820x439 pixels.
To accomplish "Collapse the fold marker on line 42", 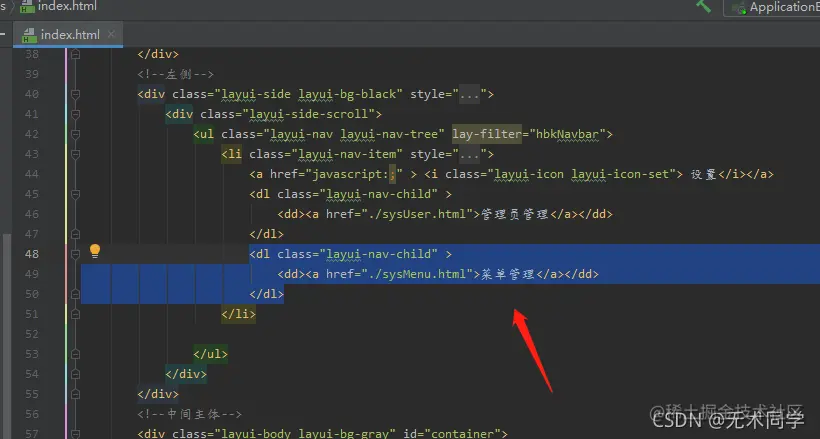I will pyautogui.click(x=75, y=134).
